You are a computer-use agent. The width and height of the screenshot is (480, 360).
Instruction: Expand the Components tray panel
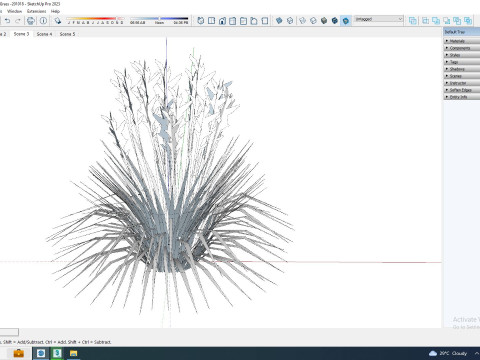click(462, 48)
